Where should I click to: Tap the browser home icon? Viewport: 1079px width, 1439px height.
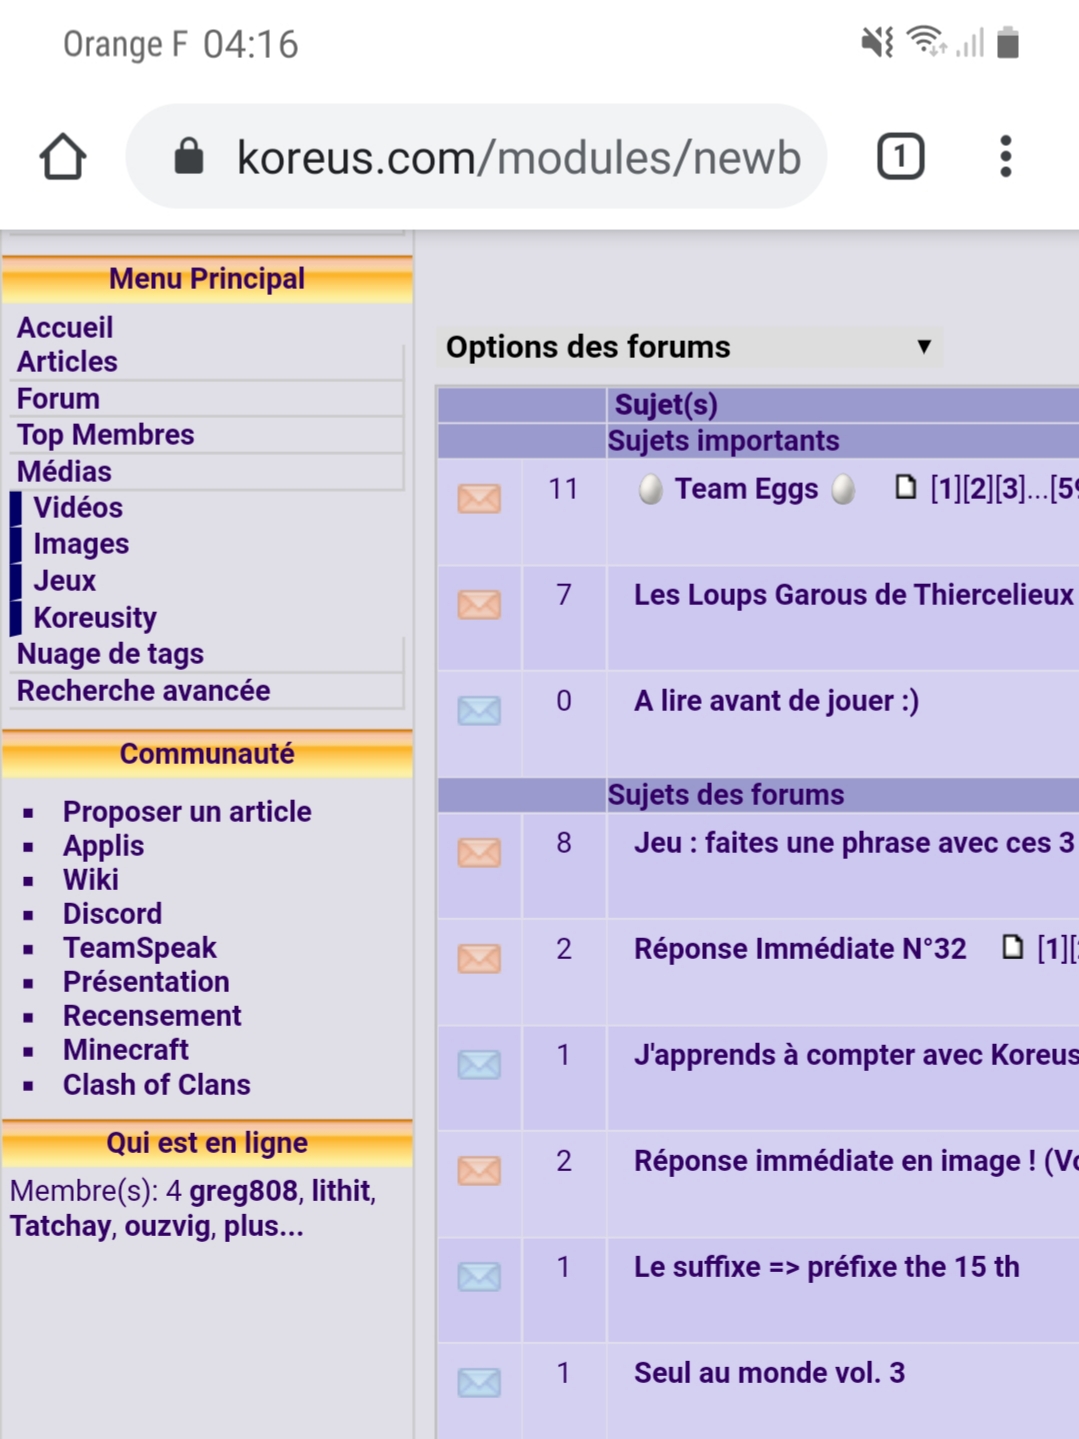(x=62, y=157)
